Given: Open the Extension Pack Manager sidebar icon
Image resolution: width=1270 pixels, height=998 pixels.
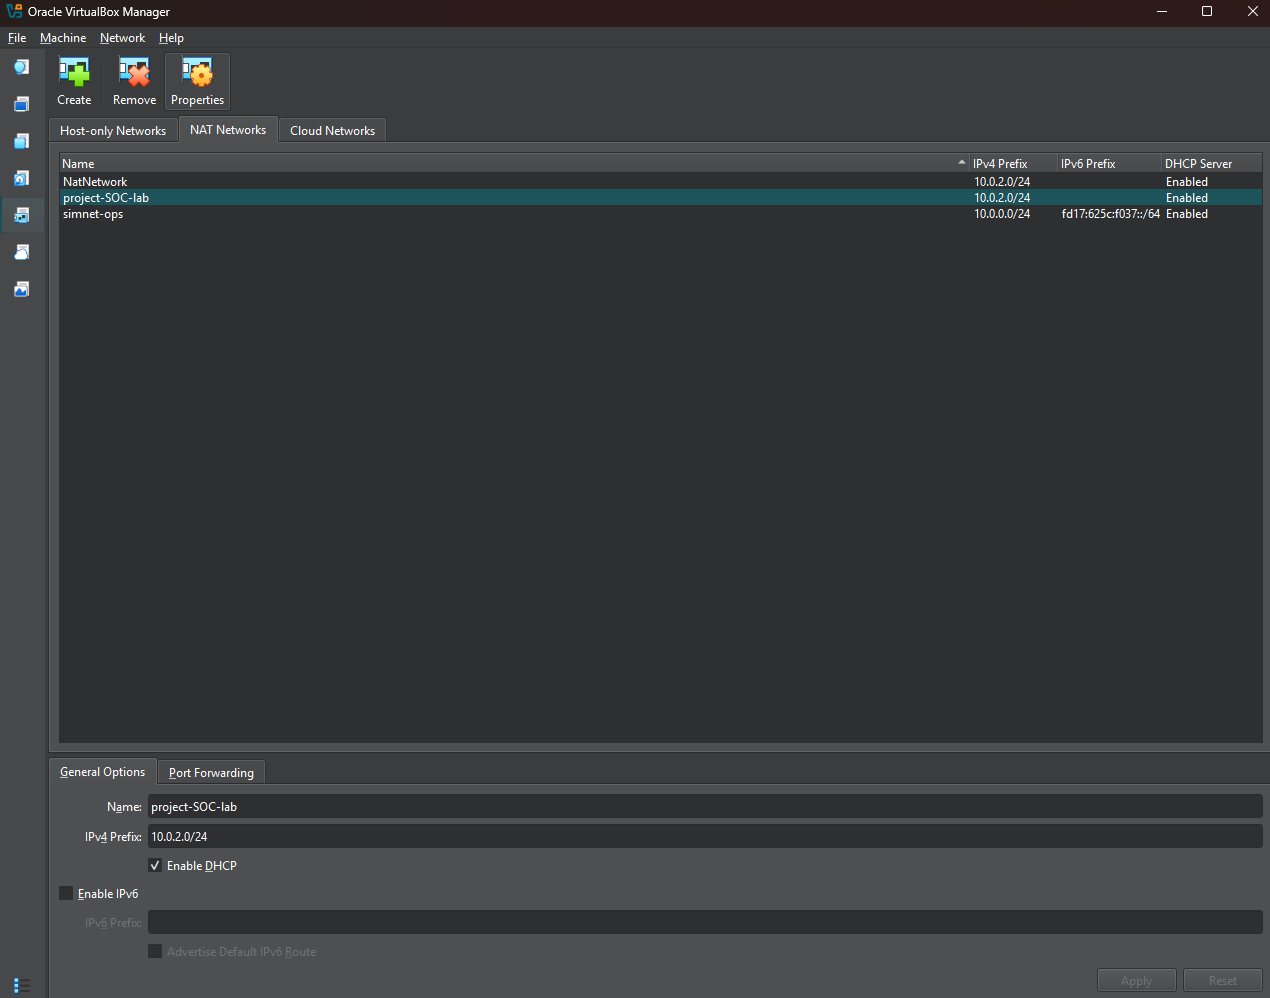Looking at the screenshot, I should pyautogui.click(x=21, y=141).
